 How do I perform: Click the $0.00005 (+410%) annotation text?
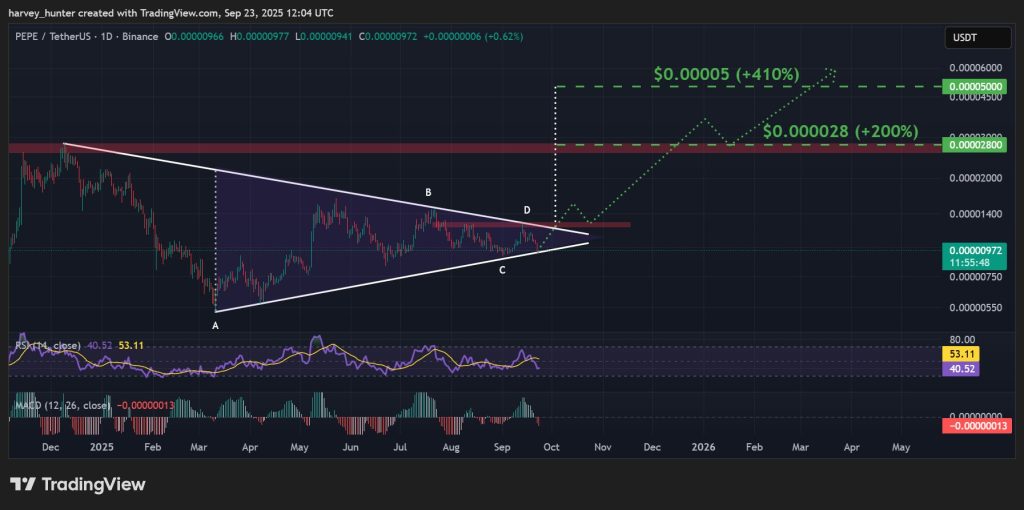pos(726,74)
